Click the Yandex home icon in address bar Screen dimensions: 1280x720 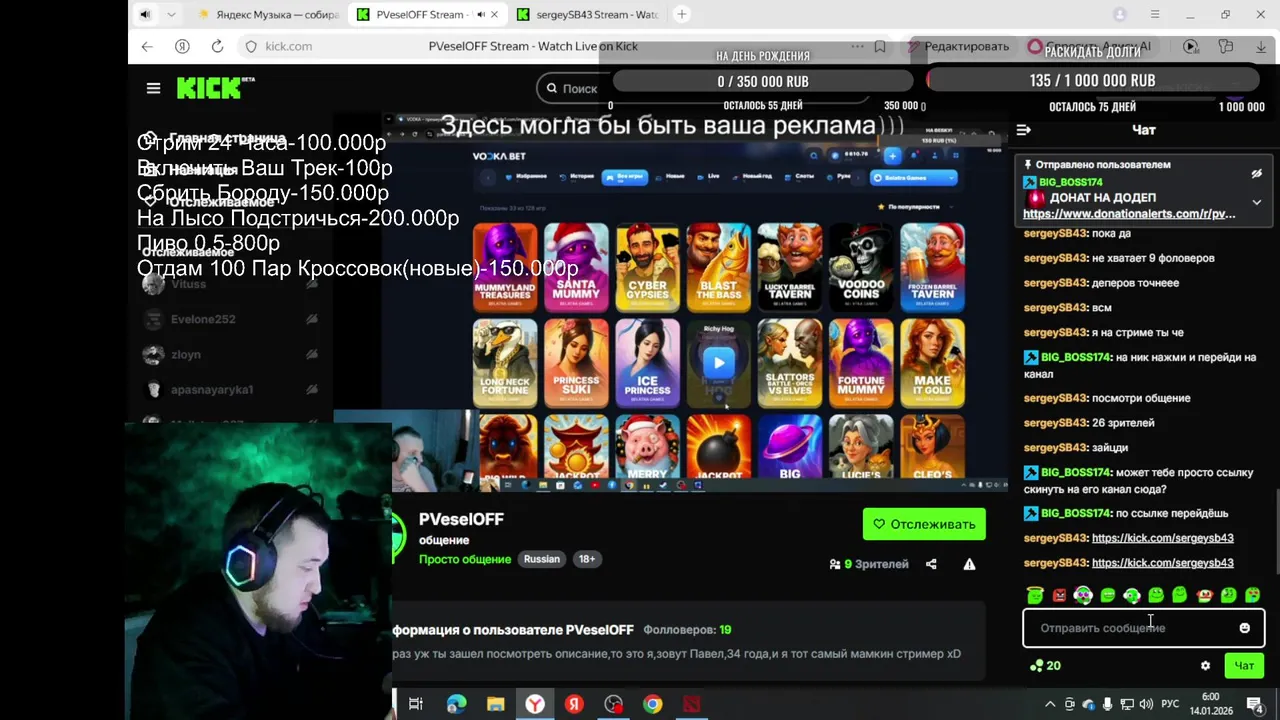(182, 46)
